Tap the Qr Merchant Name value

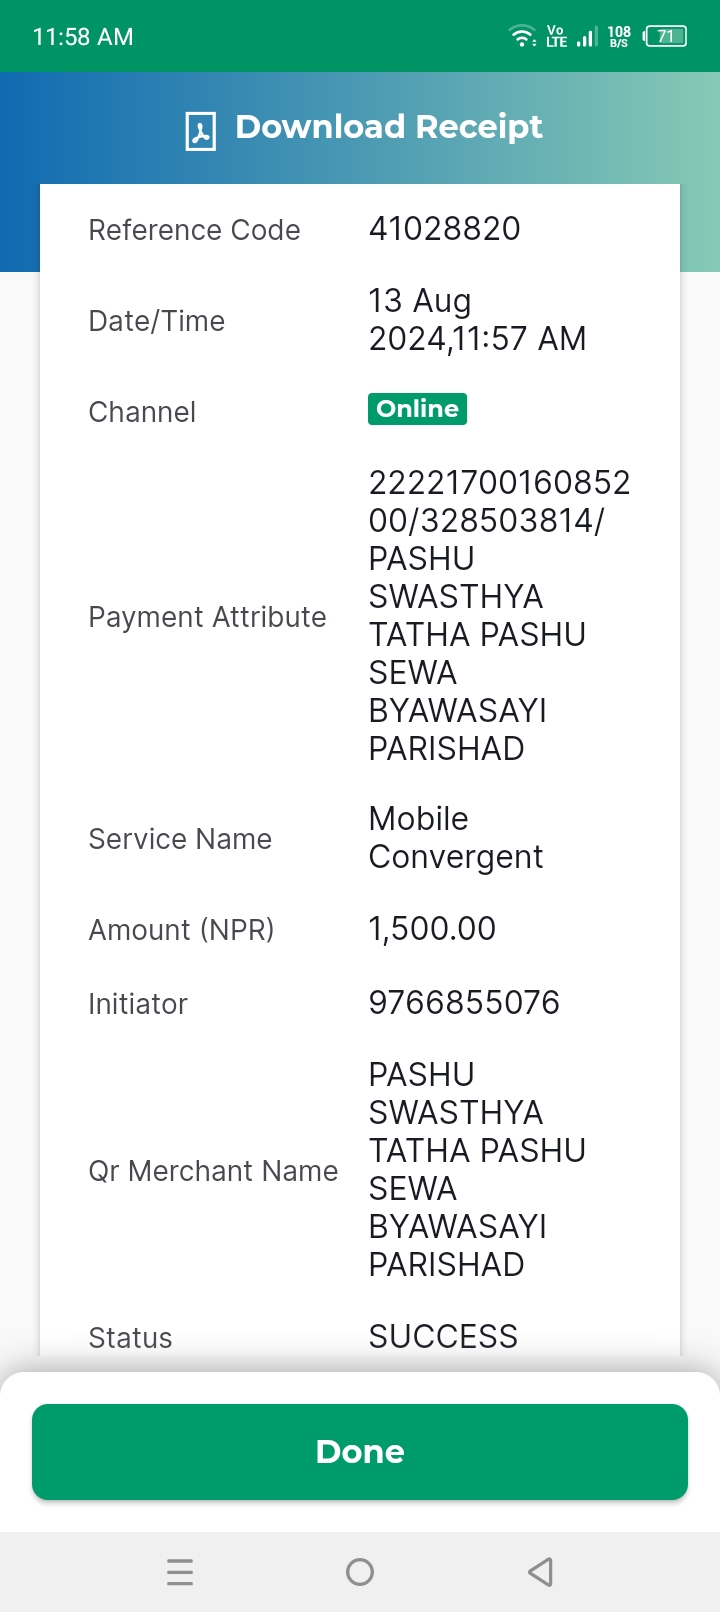477,1170
